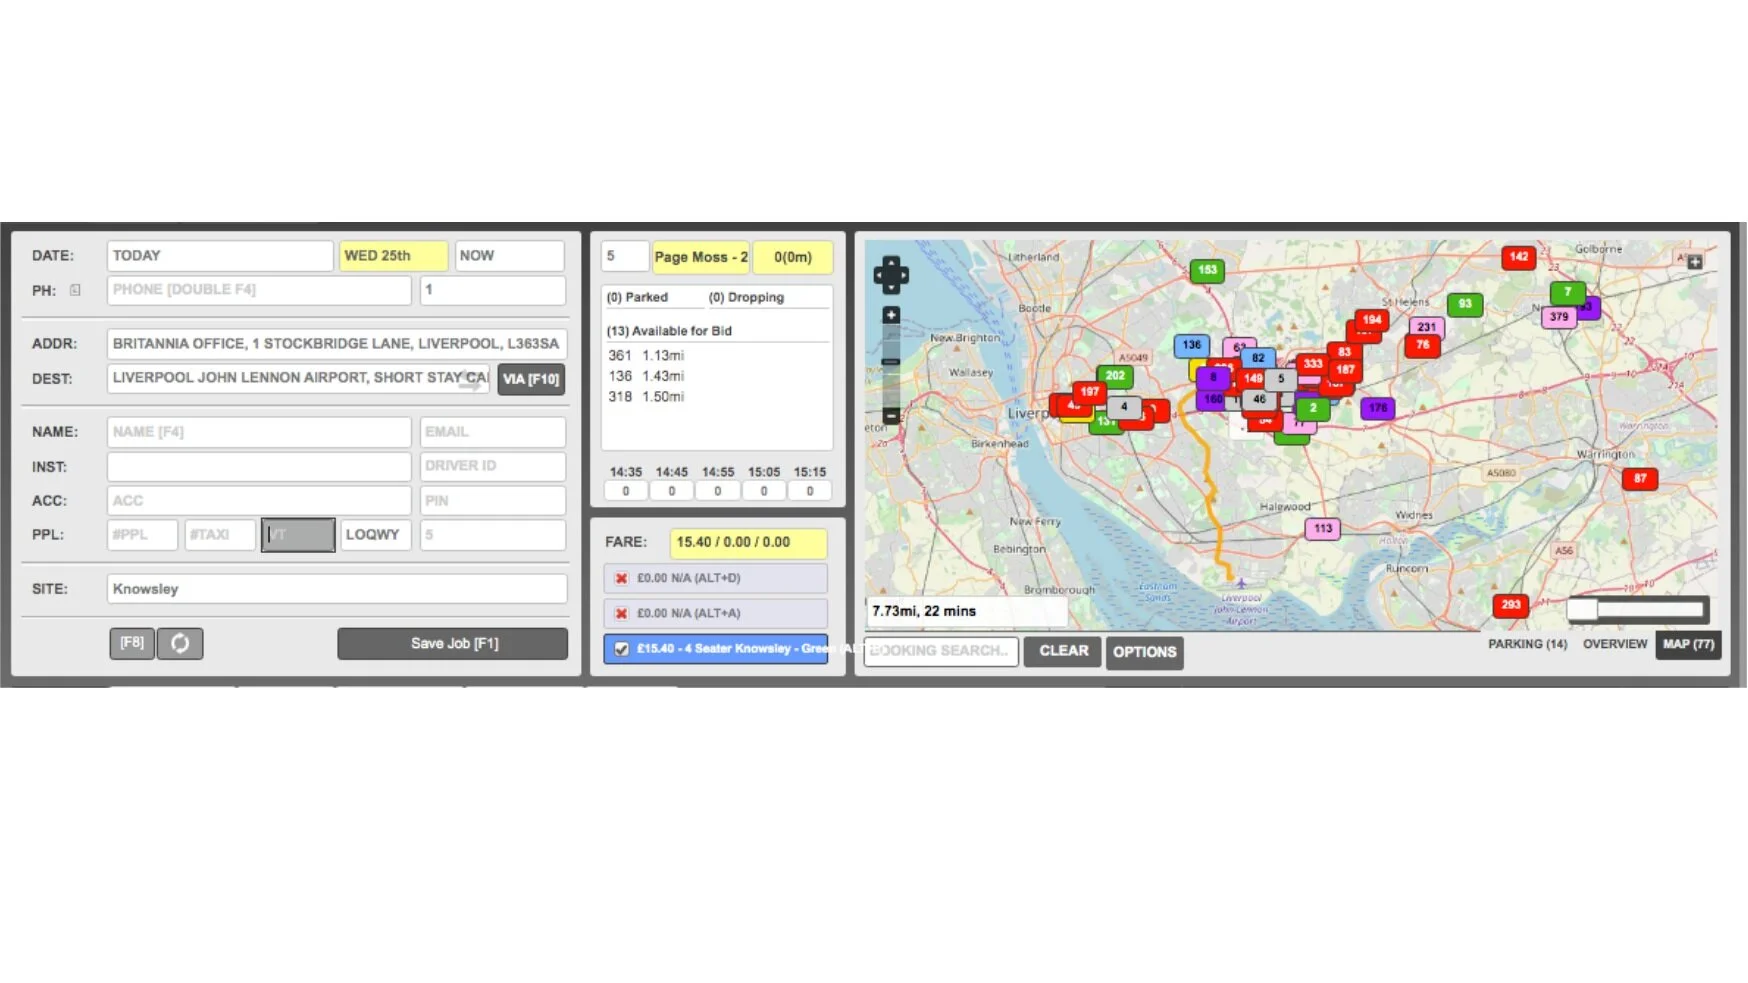Image resolution: width=1748 pixels, height=983 pixels.
Task: Select purple vehicle marker 178 on map
Action: tap(1378, 408)
